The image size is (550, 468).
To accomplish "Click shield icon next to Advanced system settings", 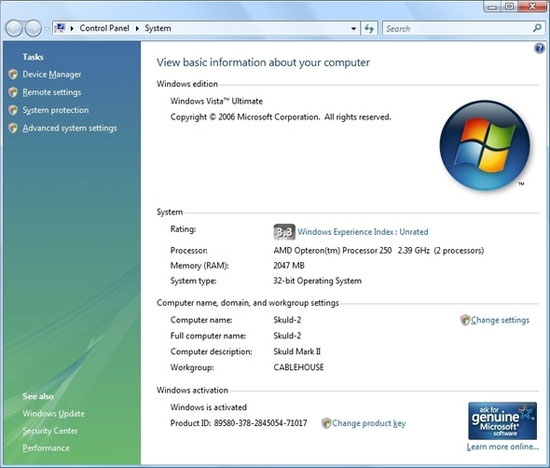I will [x=13, y=128].
